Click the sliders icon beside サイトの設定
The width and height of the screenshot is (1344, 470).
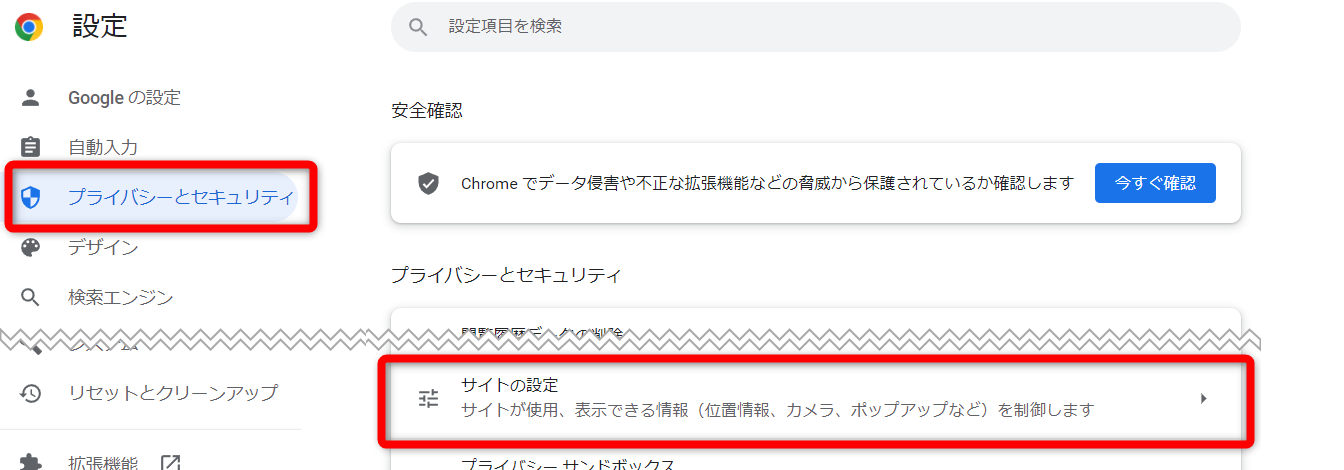tap(429, 398)
